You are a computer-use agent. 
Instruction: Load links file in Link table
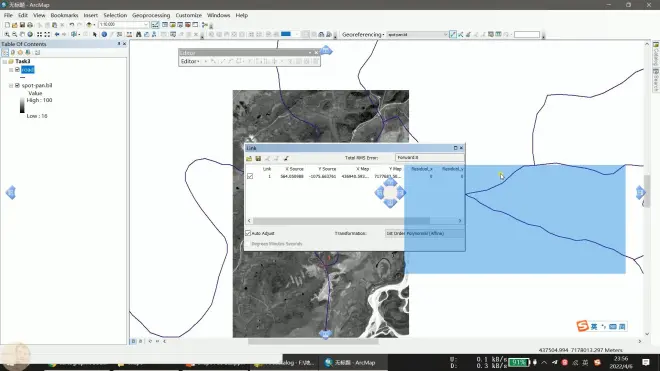point(249,158)
